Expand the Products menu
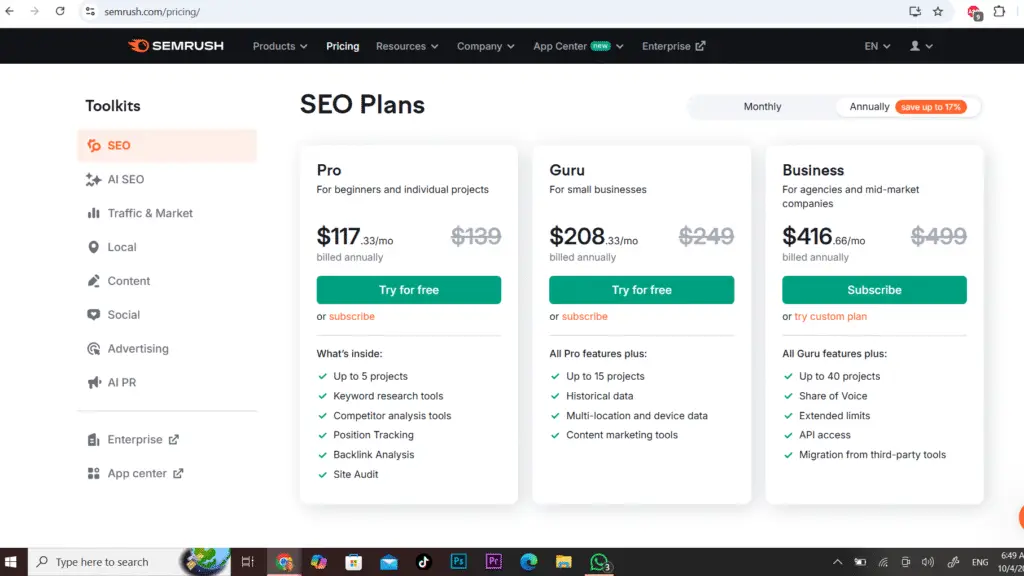 (280, 46)
